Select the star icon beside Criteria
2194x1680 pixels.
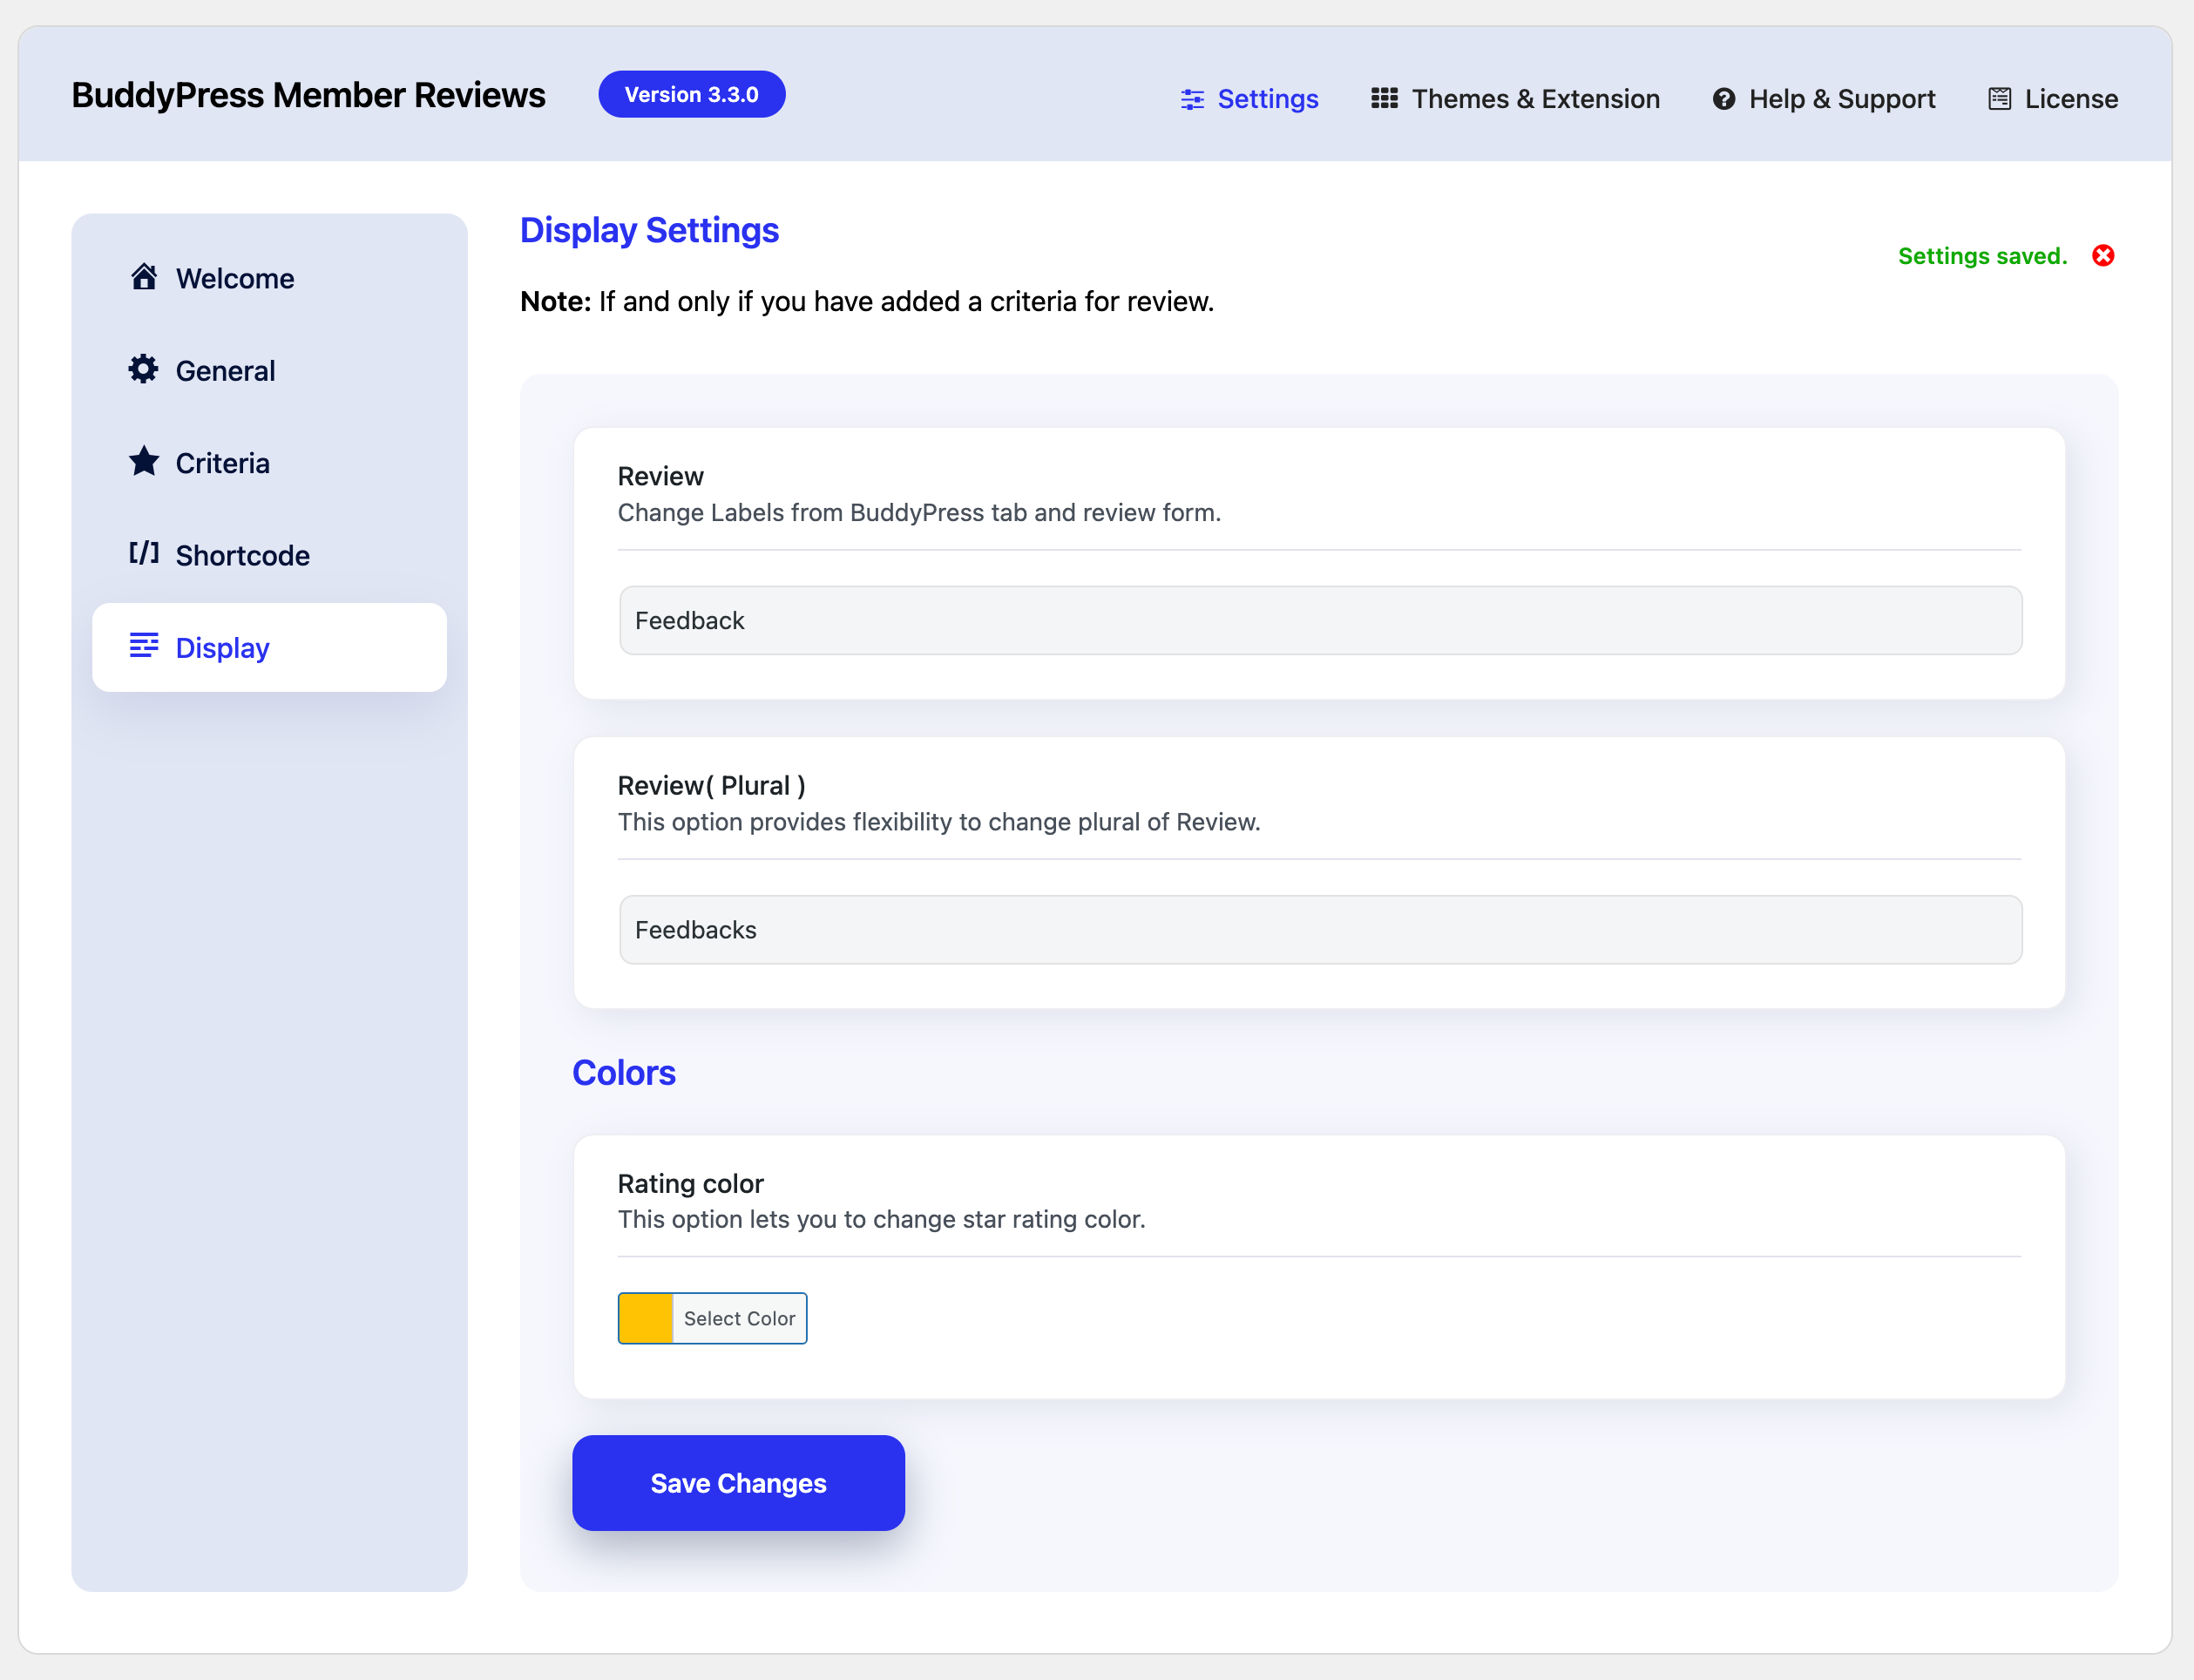144,461
